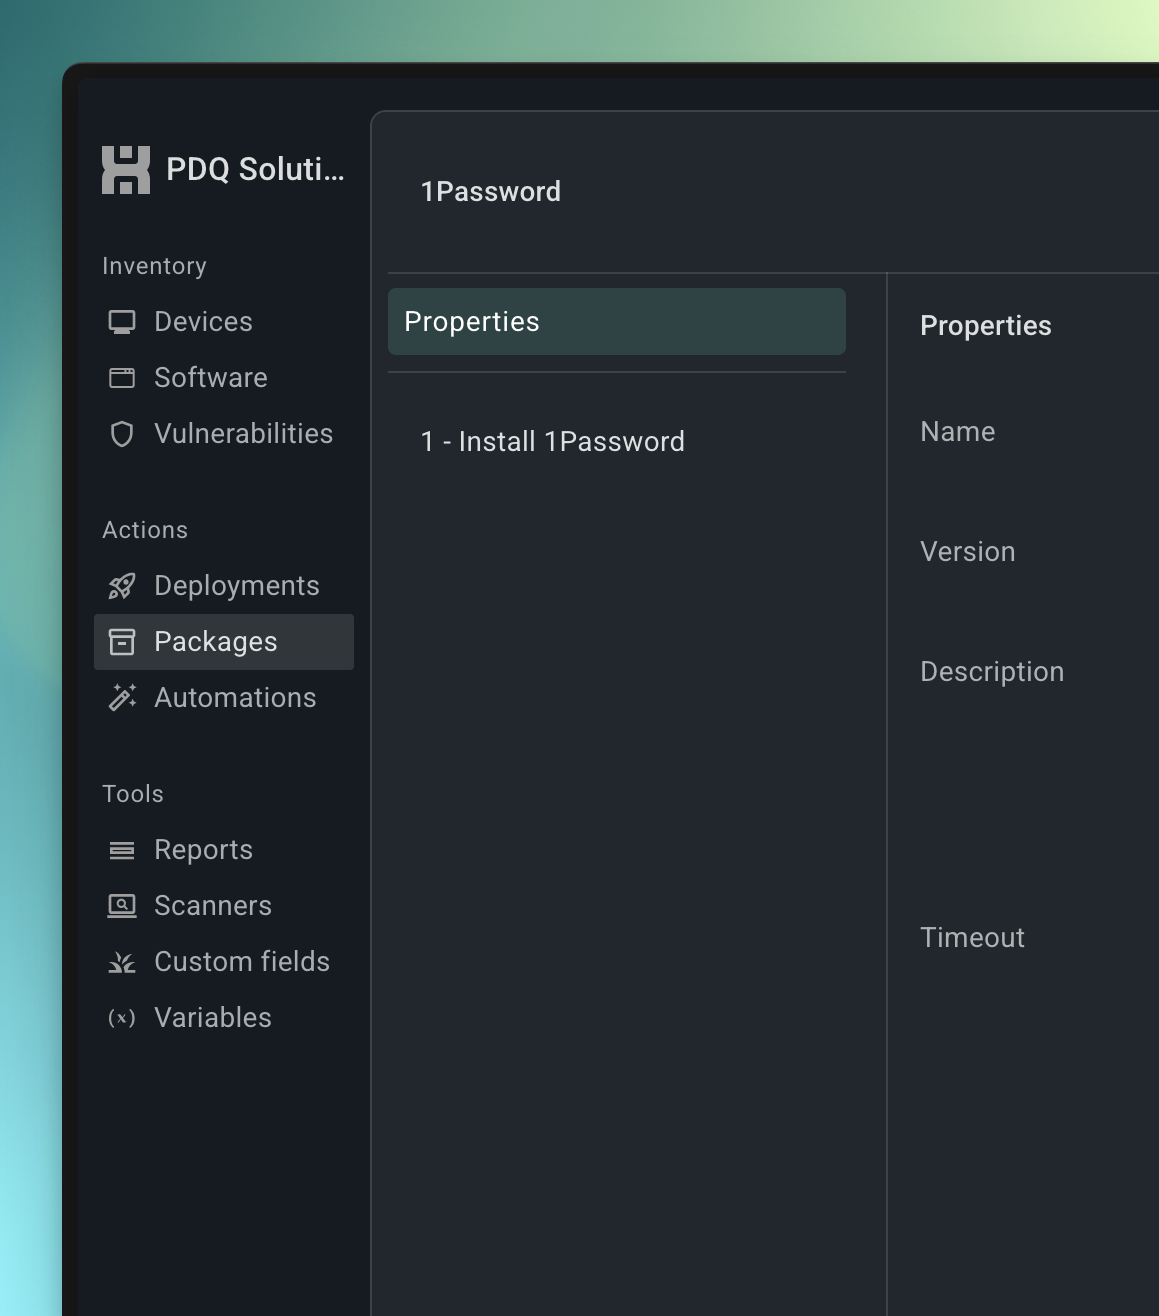Select Packages in the sidebar
Viewport: 1159px width, 1316px height.
(224, 642)
